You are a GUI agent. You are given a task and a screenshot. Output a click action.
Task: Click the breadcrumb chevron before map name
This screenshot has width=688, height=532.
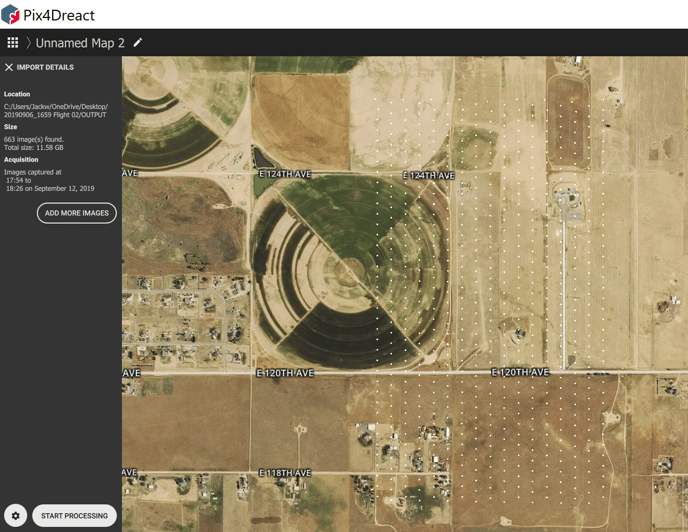click(28, 43)
